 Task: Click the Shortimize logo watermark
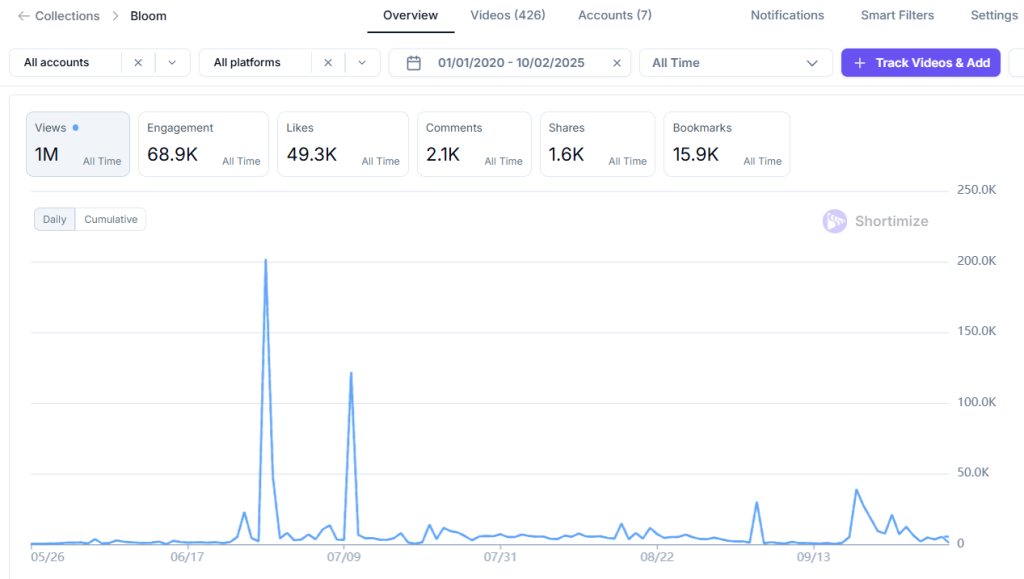pos(835,221)
